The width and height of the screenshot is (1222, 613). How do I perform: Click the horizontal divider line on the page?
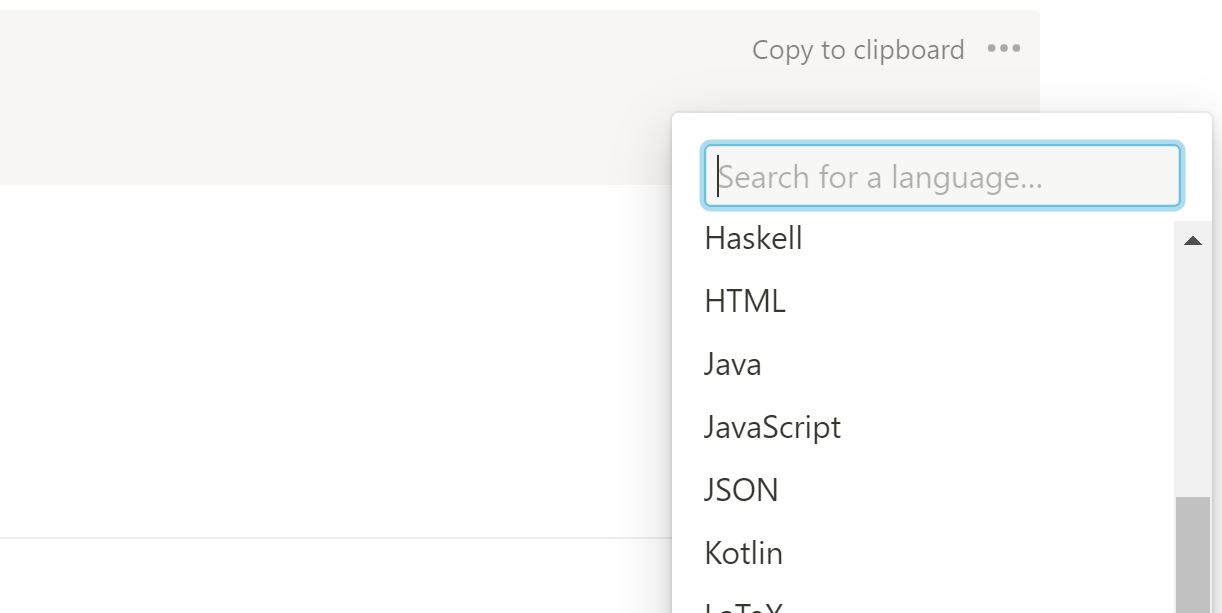coord(330,538)
